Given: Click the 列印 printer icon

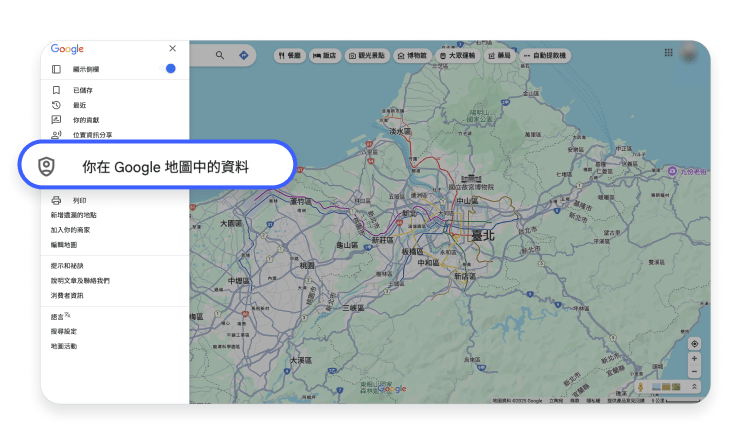Looking at the screenshot, I should point(56,200).
